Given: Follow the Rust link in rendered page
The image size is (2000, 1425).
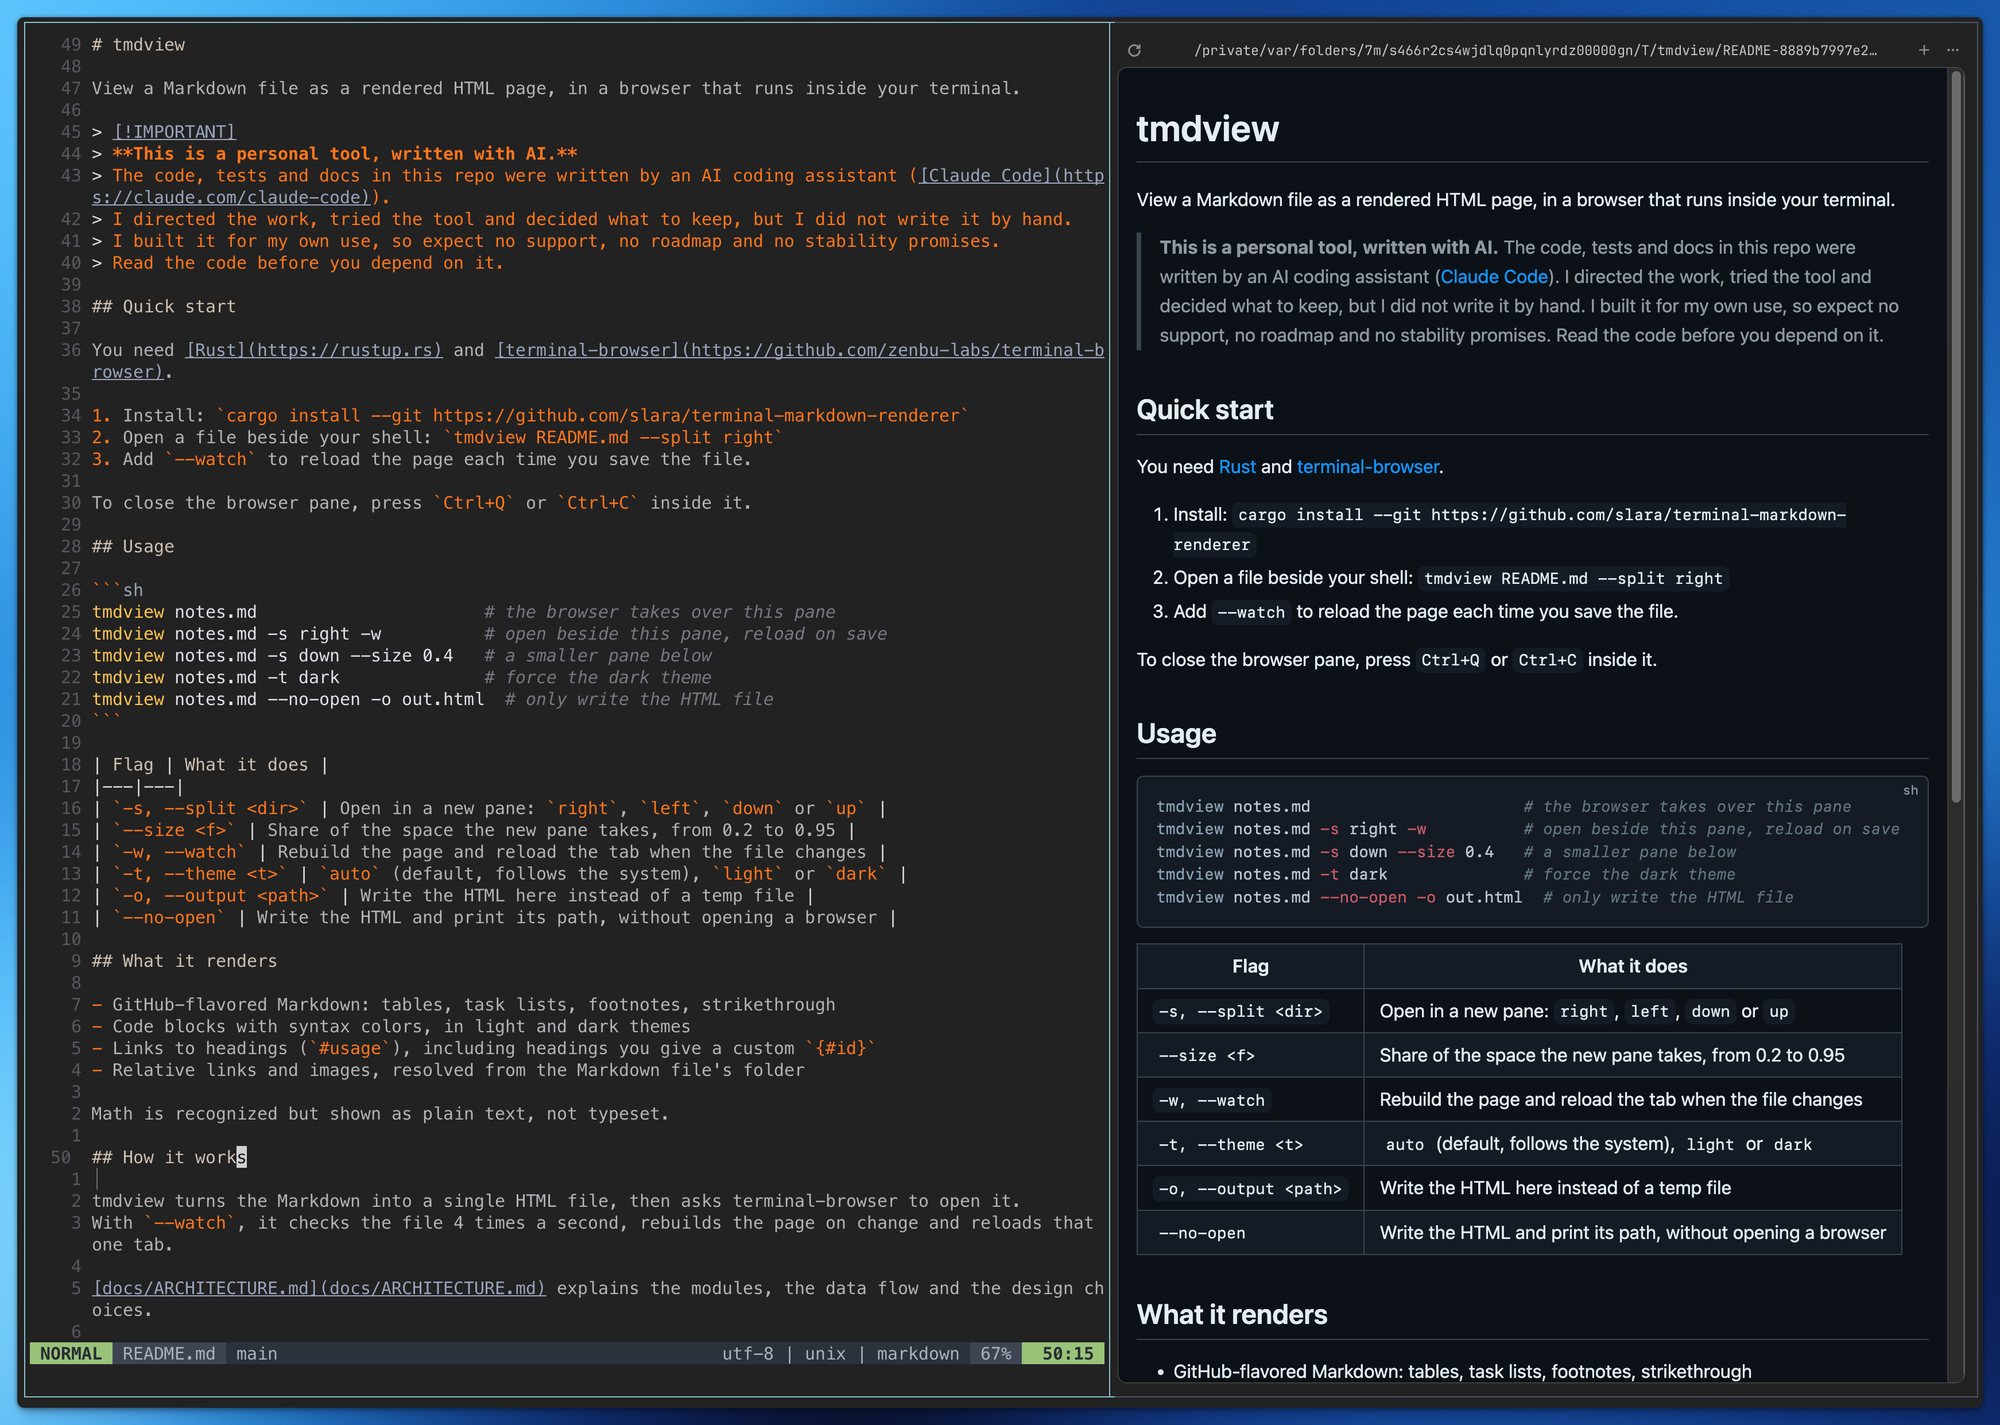Looking at the screenshot, I should point(1237,467).
